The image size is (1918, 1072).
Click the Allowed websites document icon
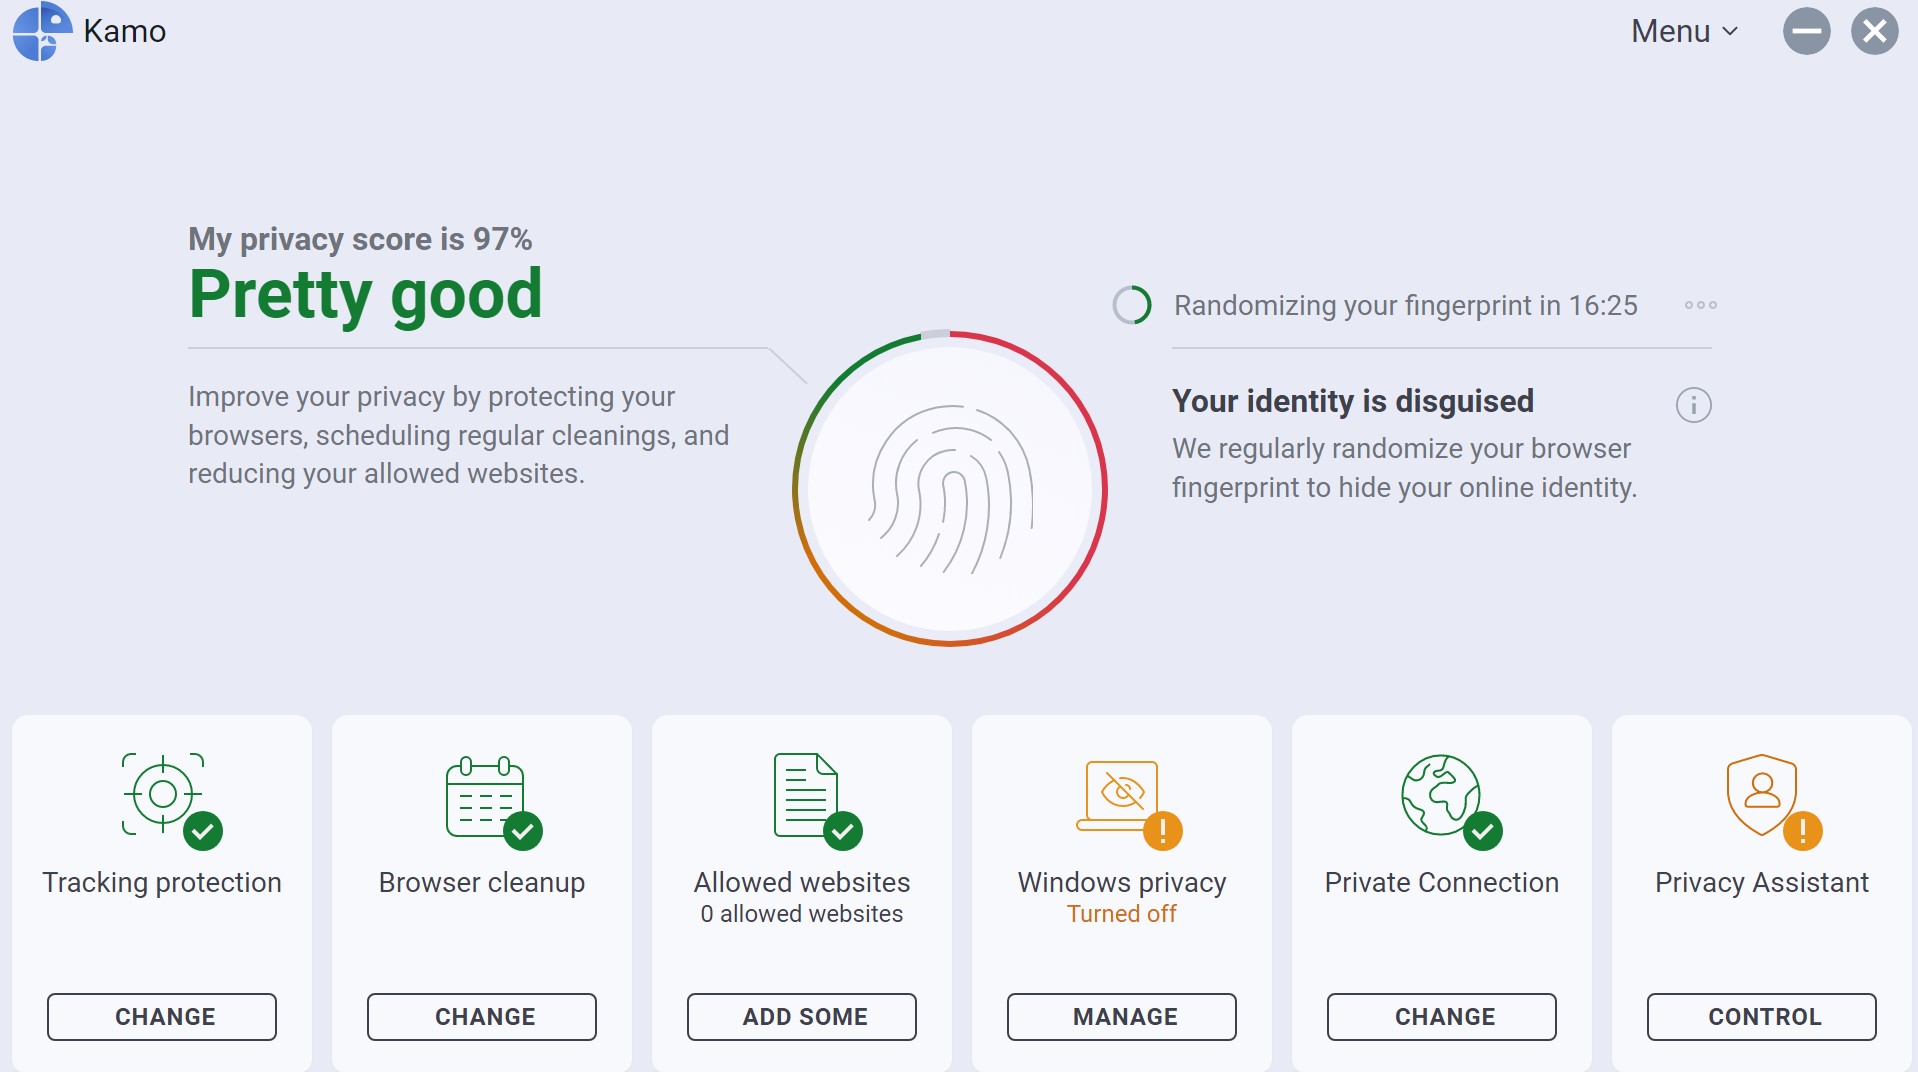pyautogui.click(x=805, y=795)
